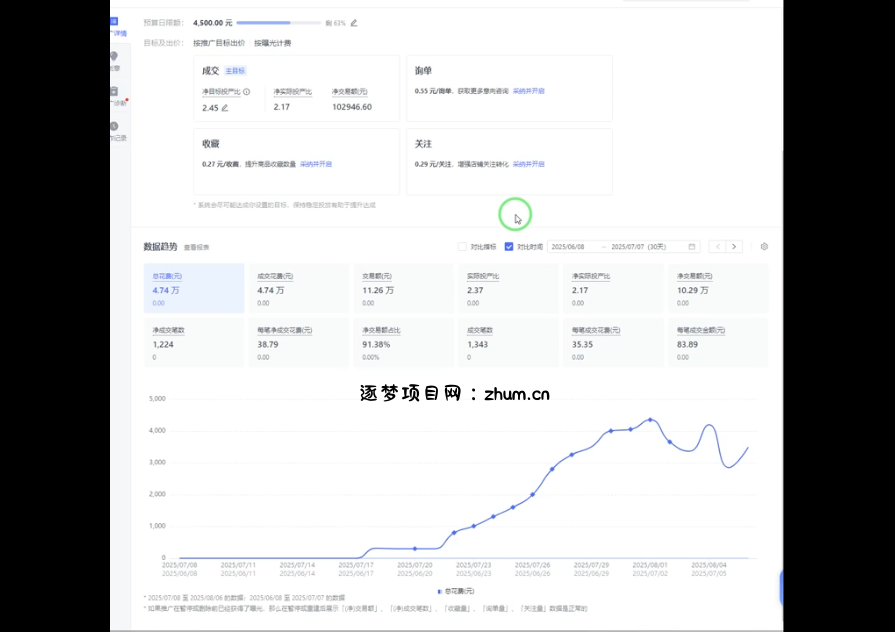Screen dimensions: 895x632
Task: Go to the next date period arrow
Action: point(734,246)
